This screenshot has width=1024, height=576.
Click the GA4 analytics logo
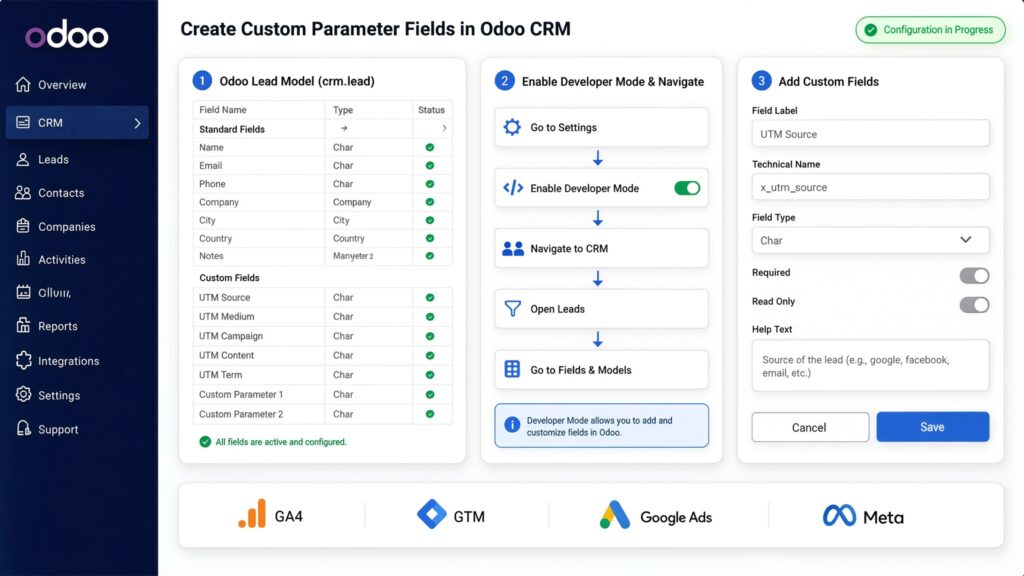point(252,514)
